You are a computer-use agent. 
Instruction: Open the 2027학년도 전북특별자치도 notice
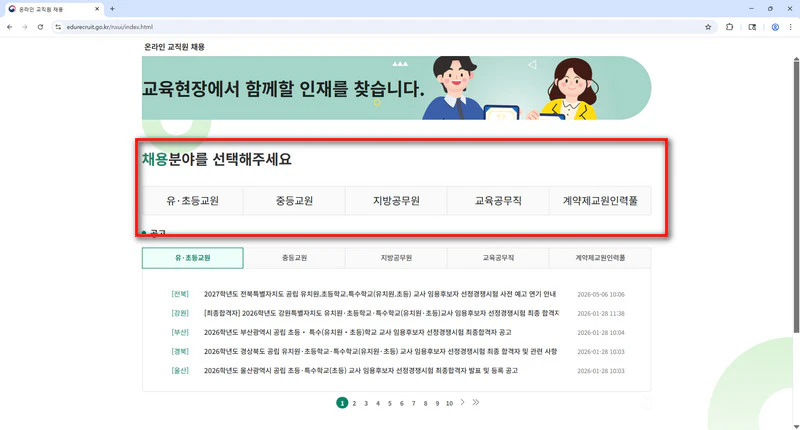point(380,294)
